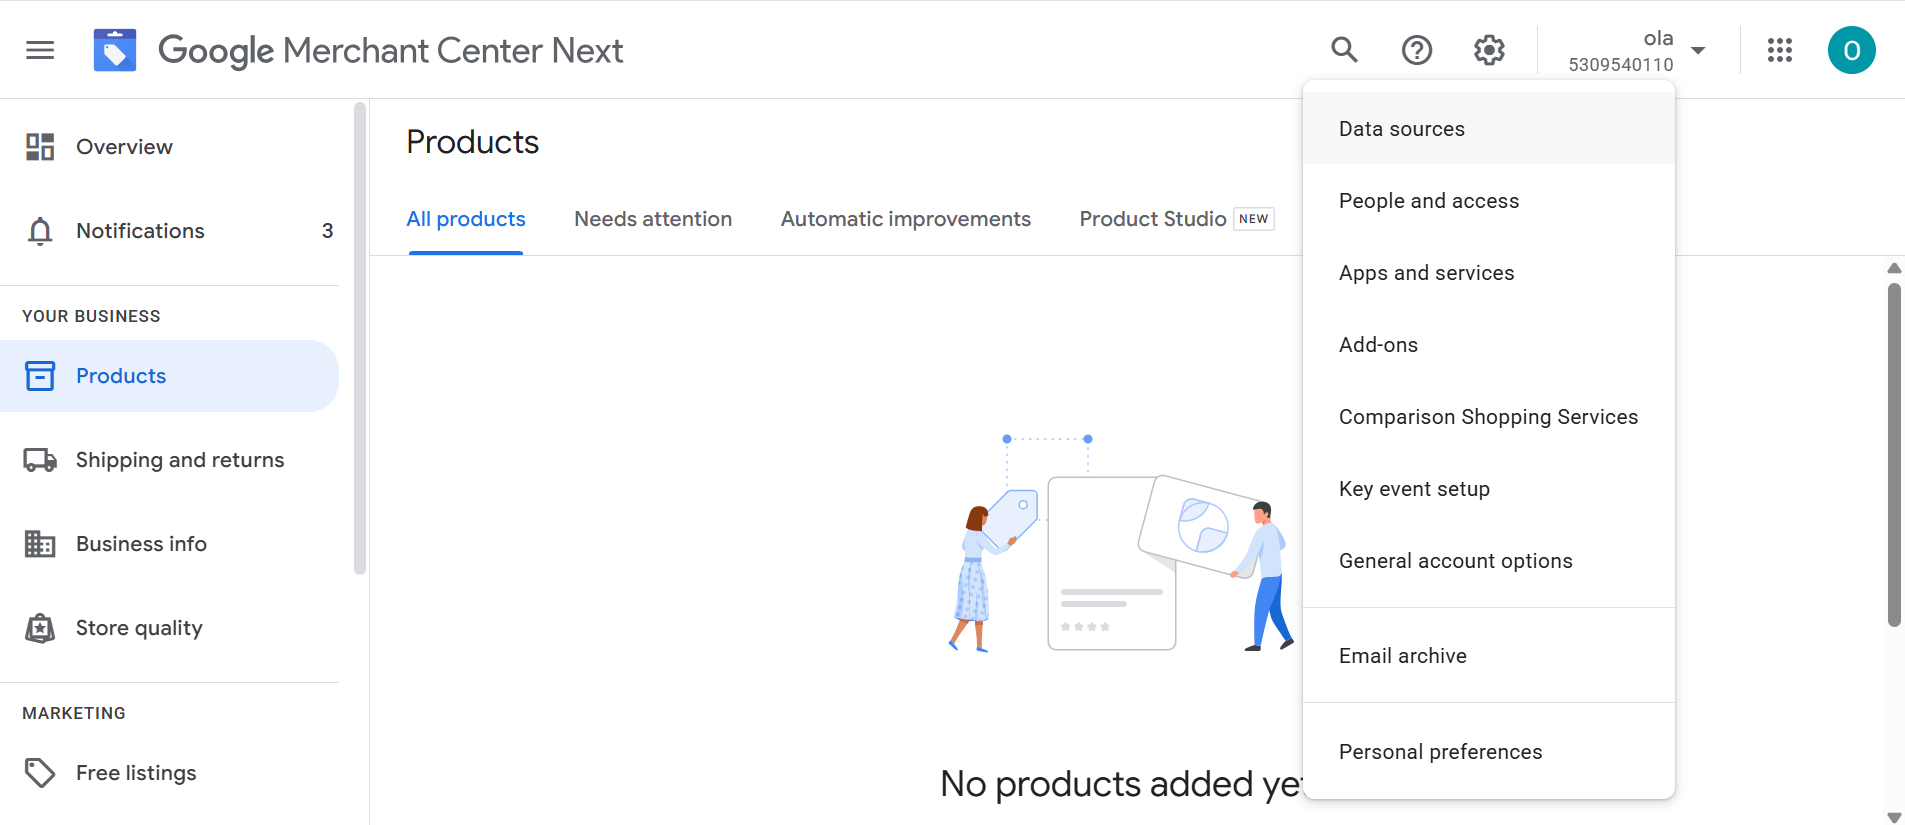Choose Apps and services menu item
This screenshot has height=825, width=1905.
coord(1489,273)
